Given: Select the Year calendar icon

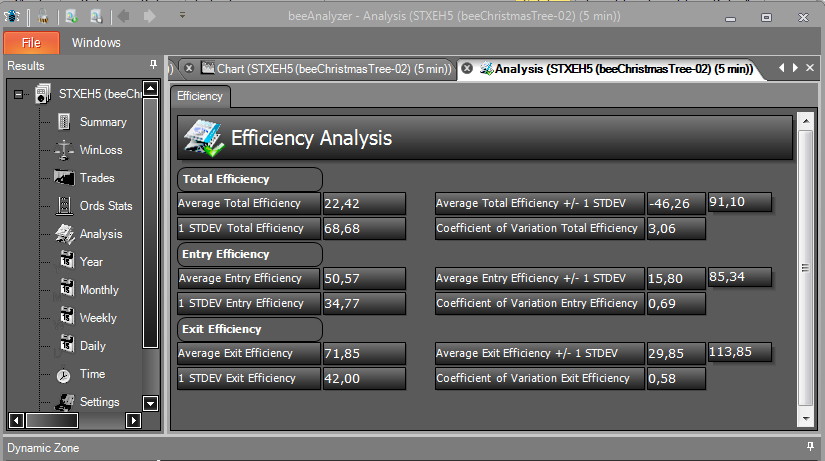Looking at the screenshot, I should click(x=67, y=260).
